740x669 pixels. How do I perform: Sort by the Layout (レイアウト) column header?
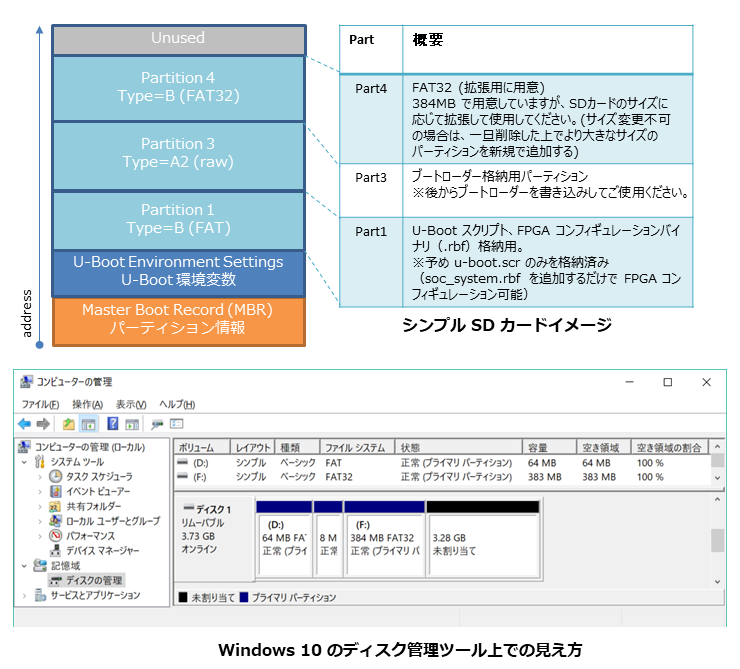coord(252,447)
